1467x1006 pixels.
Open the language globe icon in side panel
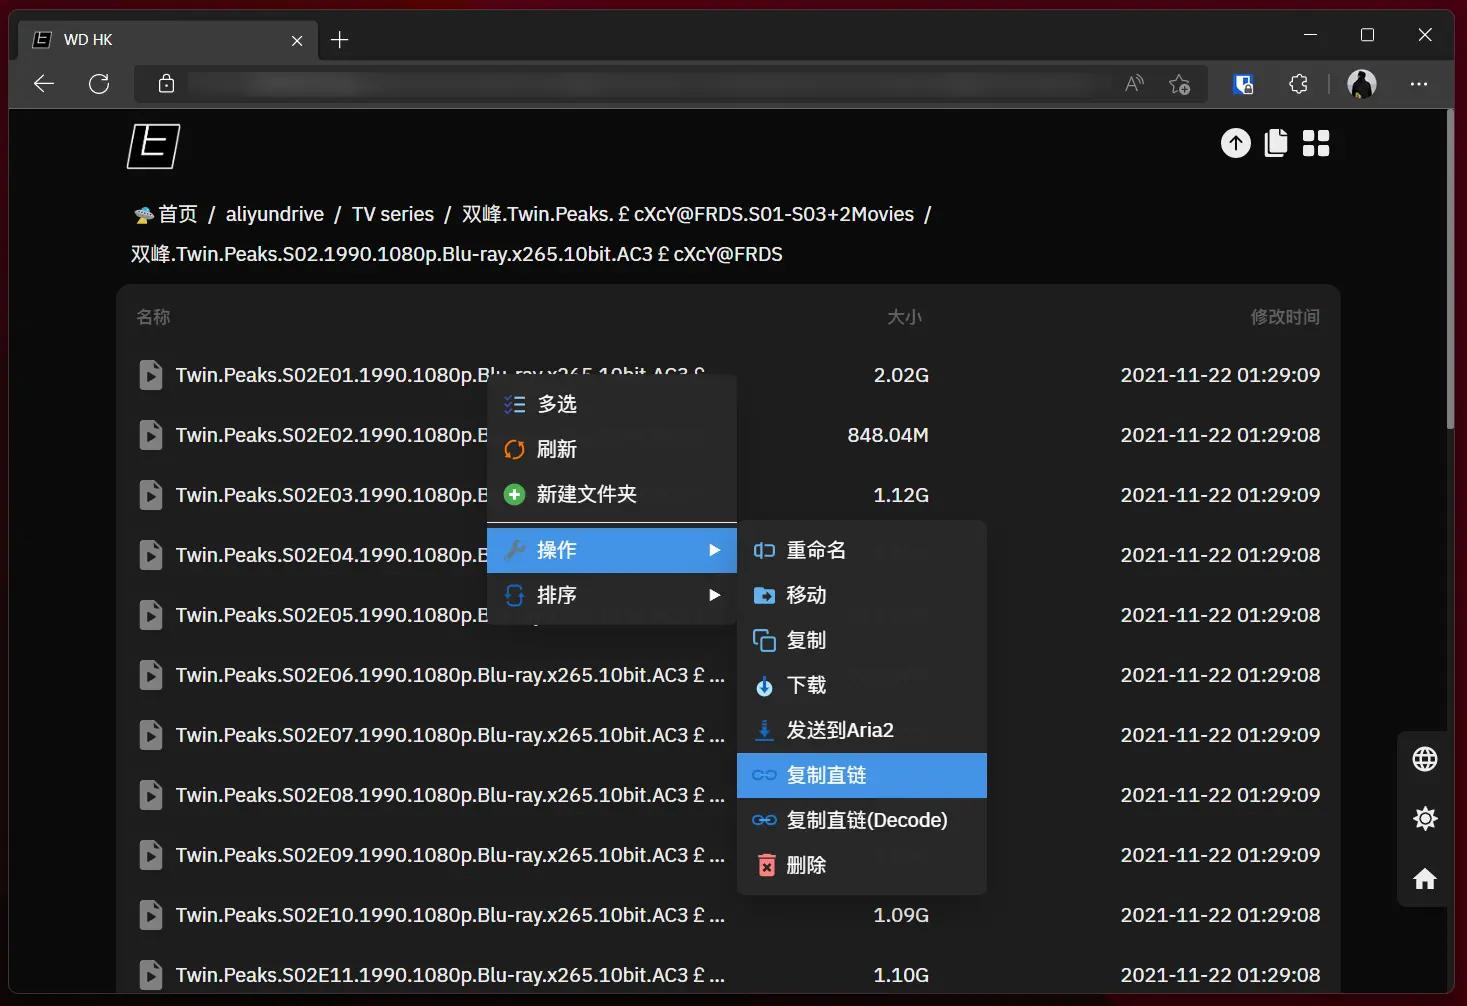1425,760
